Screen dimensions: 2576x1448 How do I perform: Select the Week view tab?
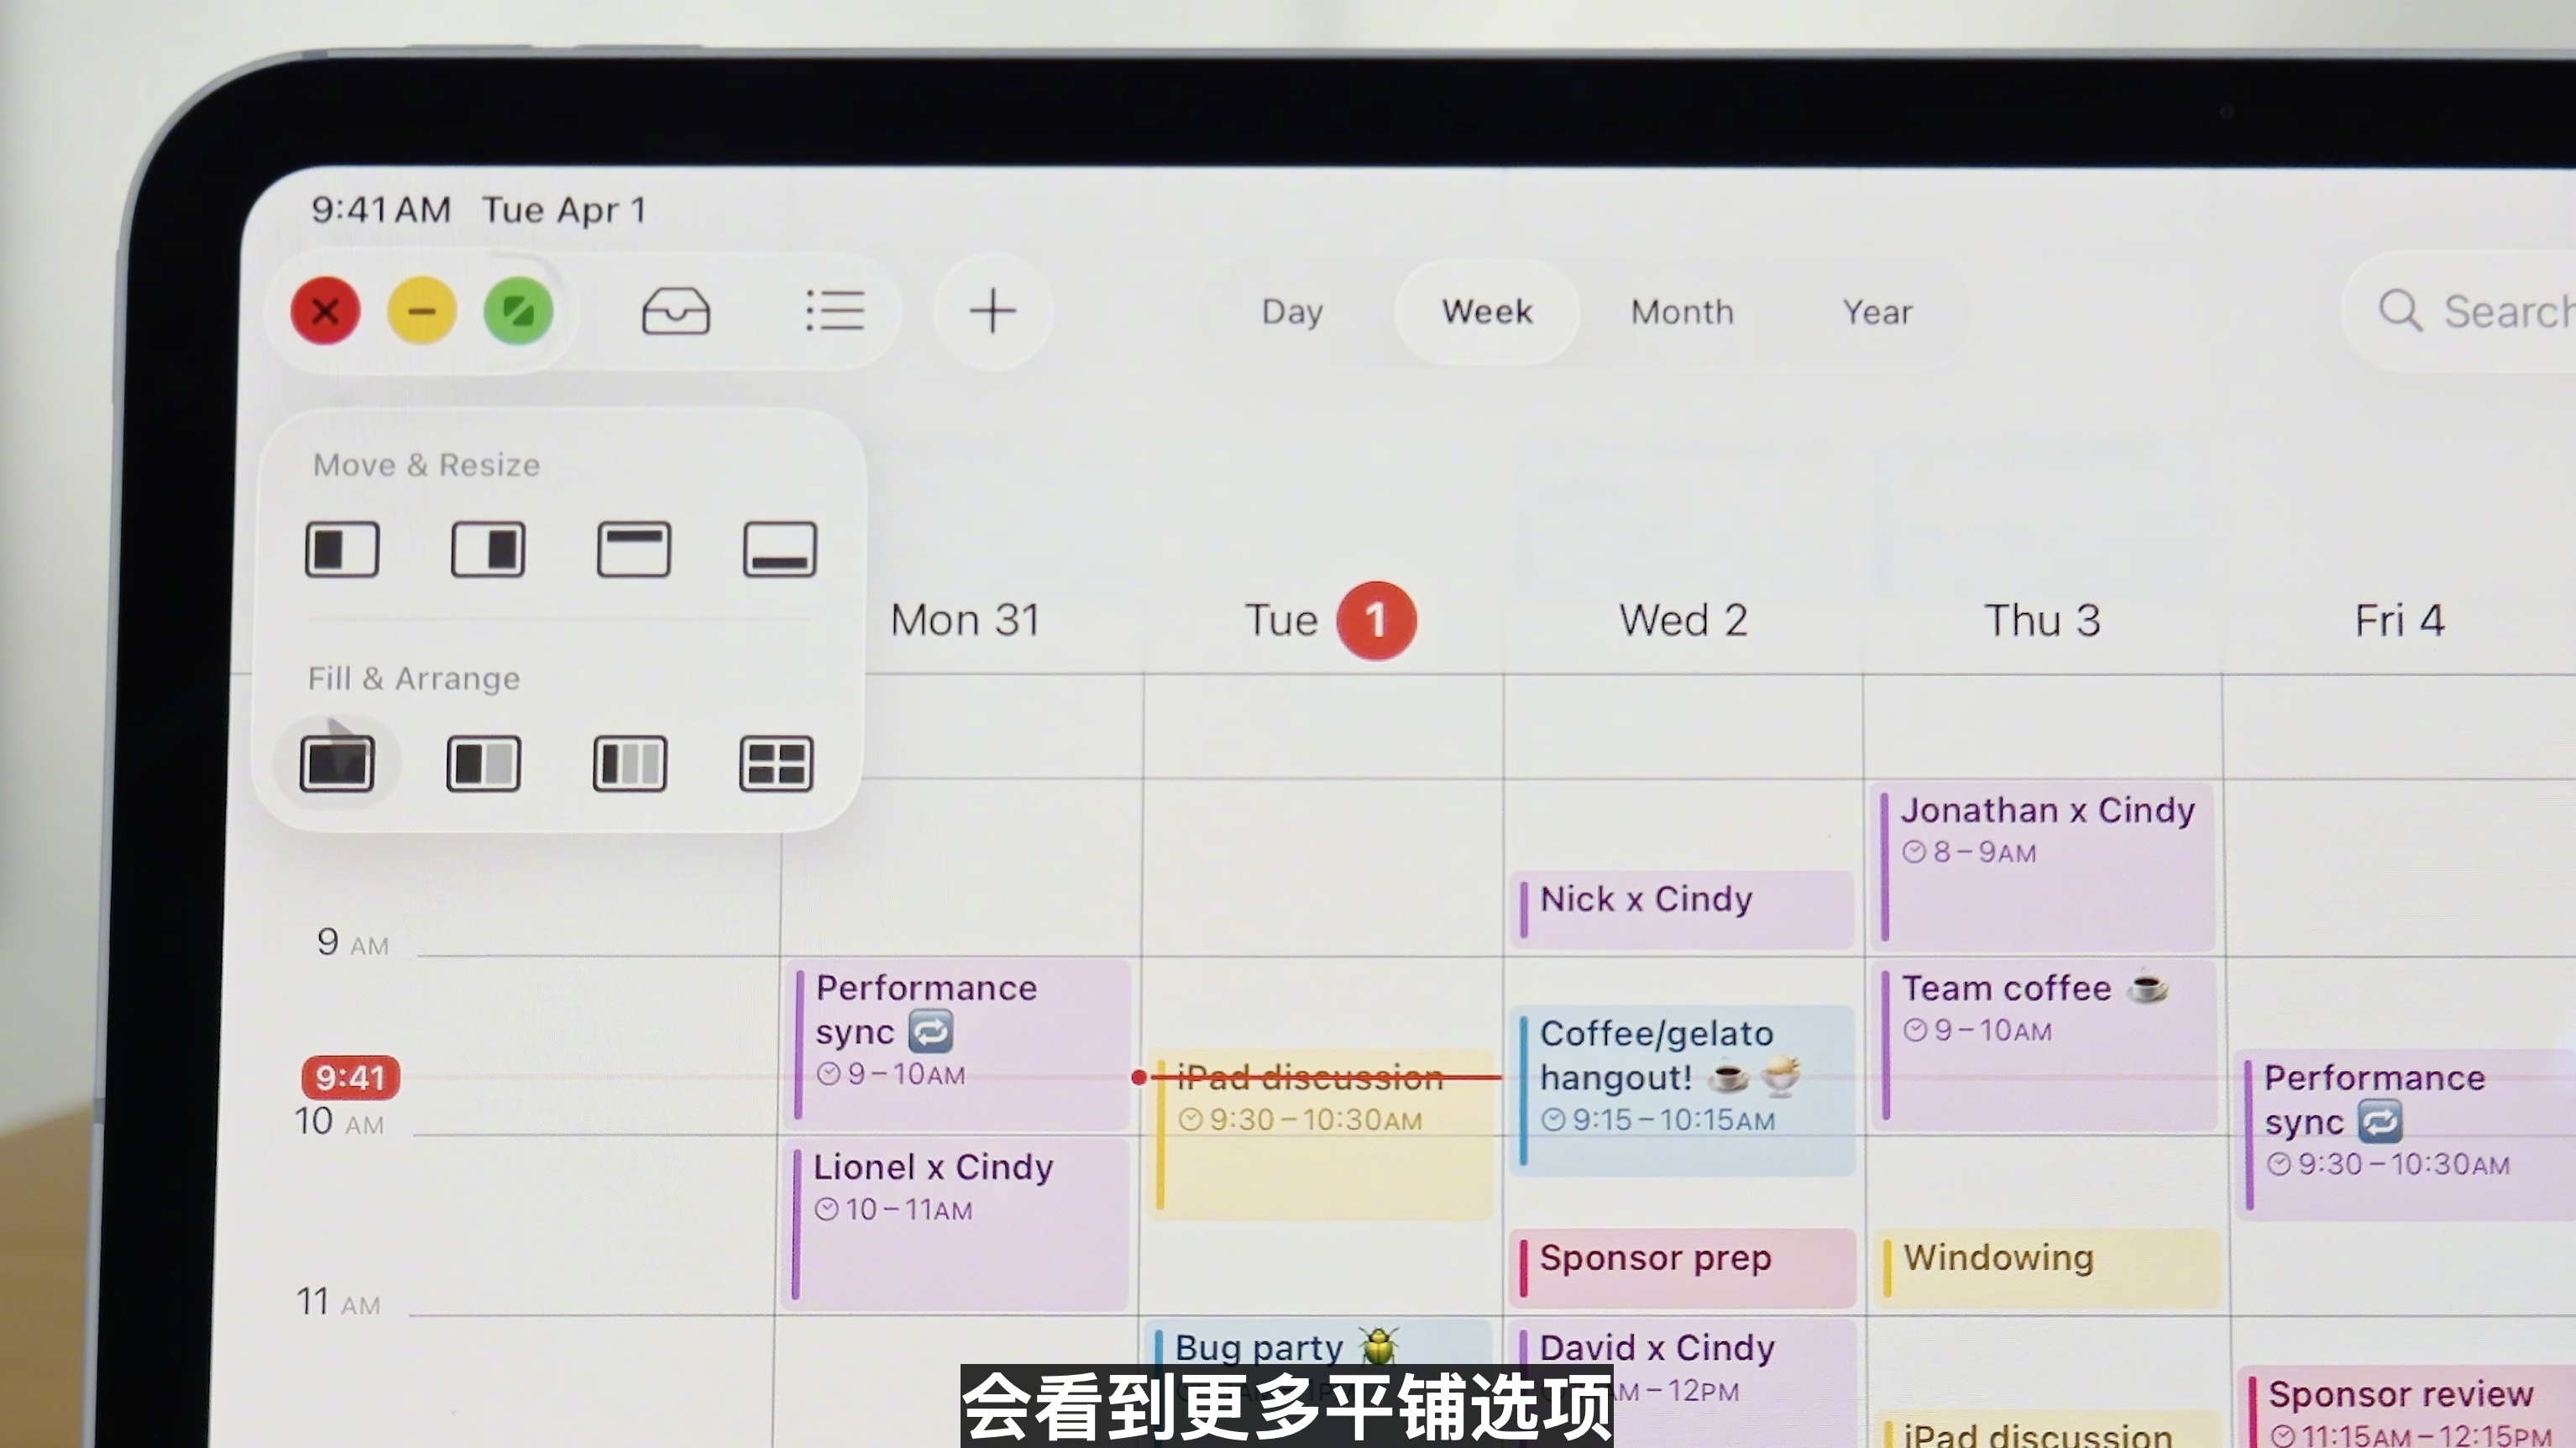1487,312
